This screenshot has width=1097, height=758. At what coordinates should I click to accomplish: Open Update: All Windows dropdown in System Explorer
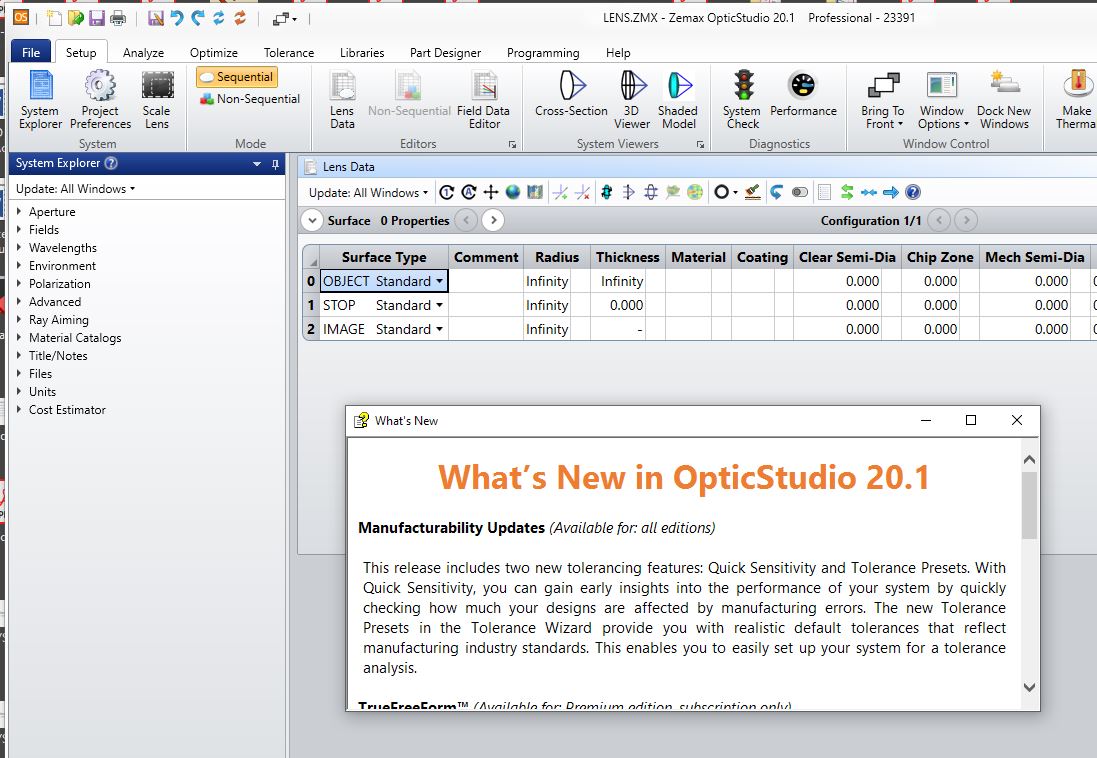pyautogui.click(x=76, y=189)
